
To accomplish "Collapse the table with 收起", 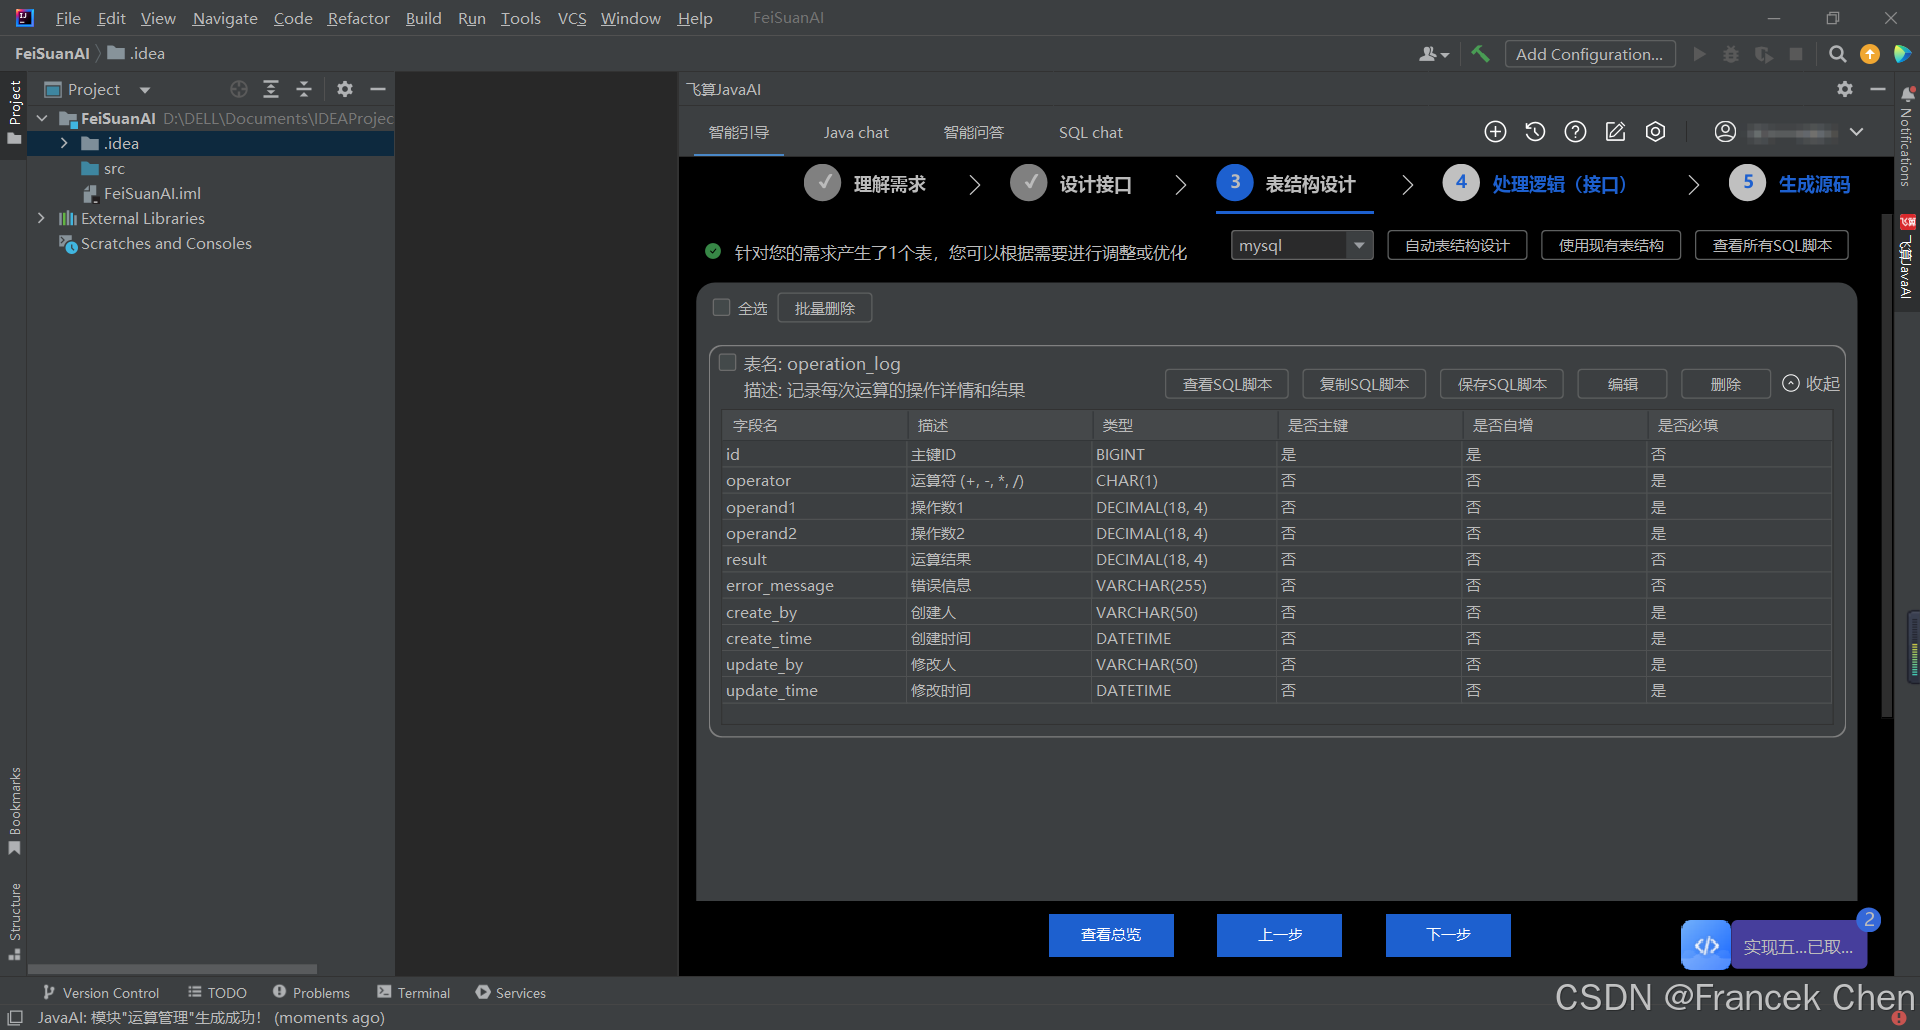I will [1811, 383].
